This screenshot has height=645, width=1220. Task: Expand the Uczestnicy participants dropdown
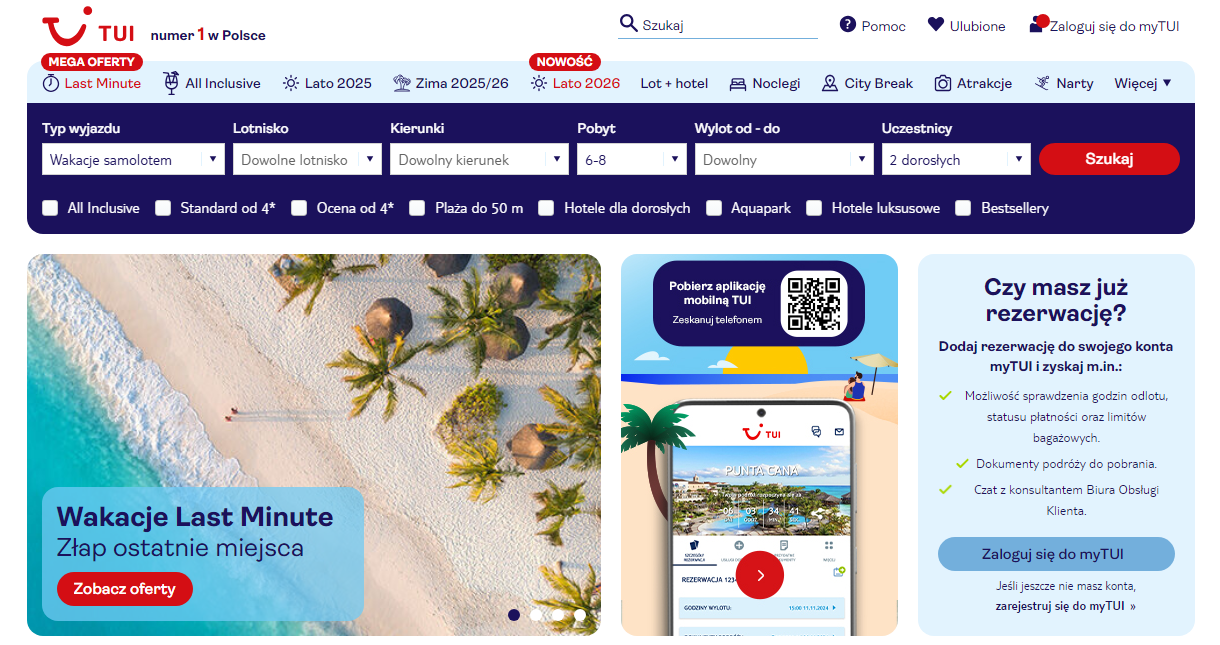[x=956, y=159]
